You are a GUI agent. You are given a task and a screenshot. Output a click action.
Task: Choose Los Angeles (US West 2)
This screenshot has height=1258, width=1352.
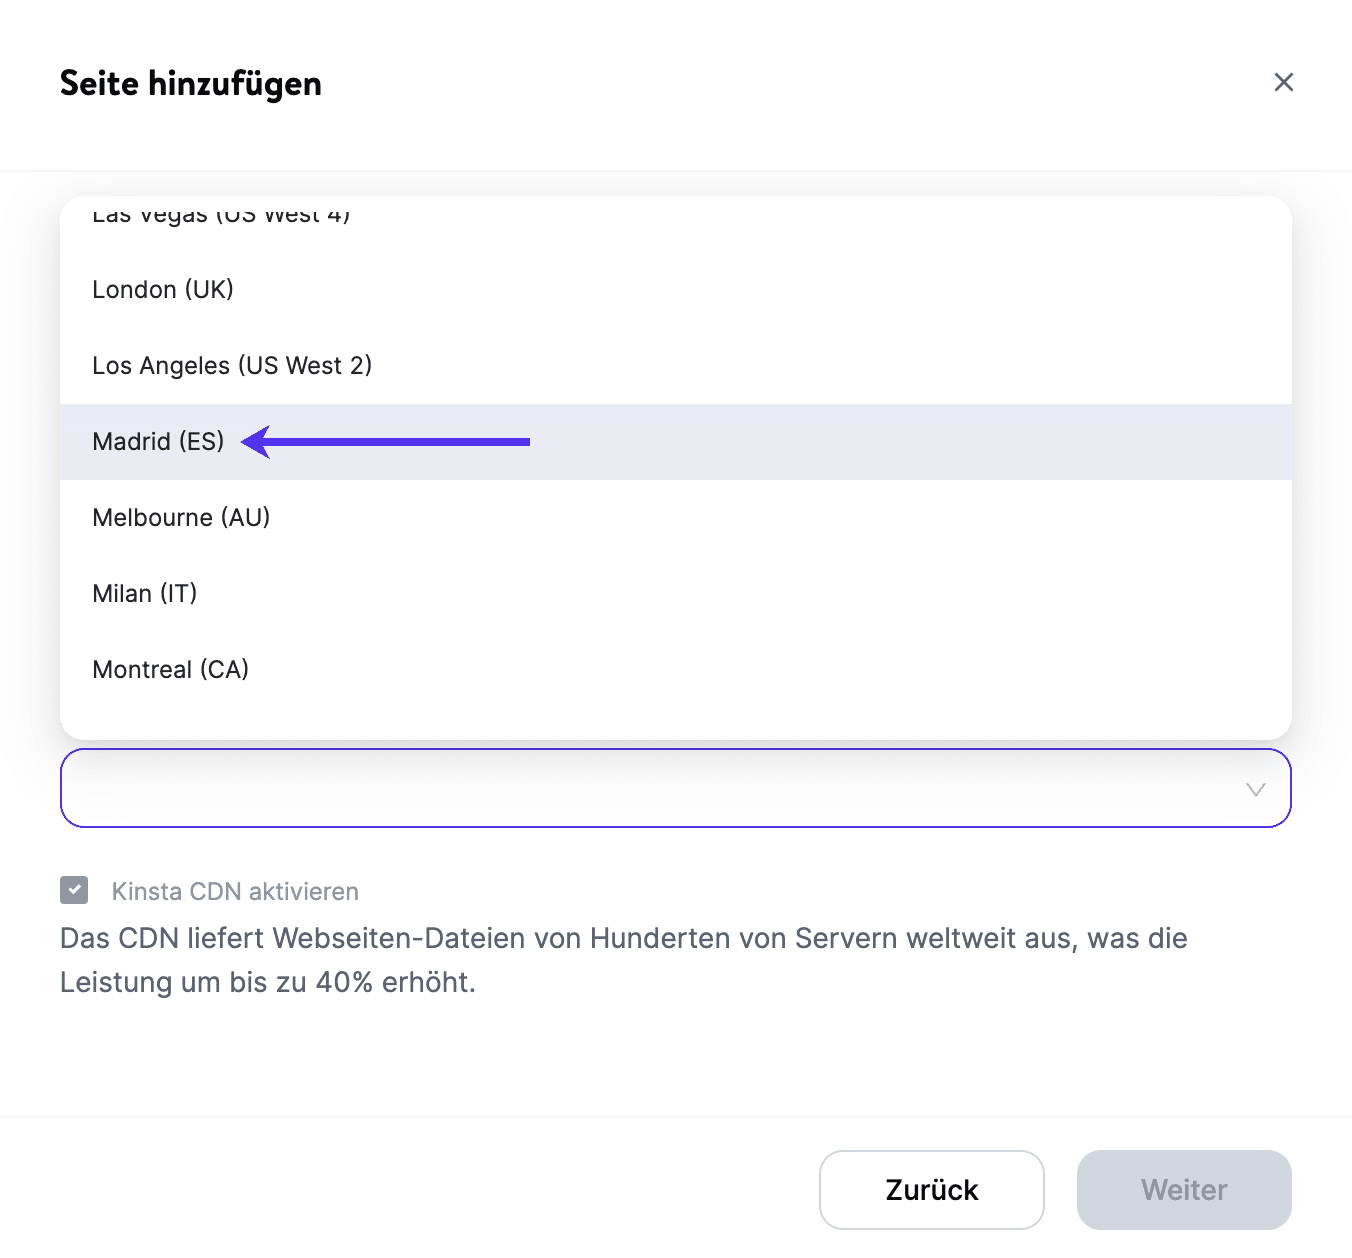[x=232, y=365]
